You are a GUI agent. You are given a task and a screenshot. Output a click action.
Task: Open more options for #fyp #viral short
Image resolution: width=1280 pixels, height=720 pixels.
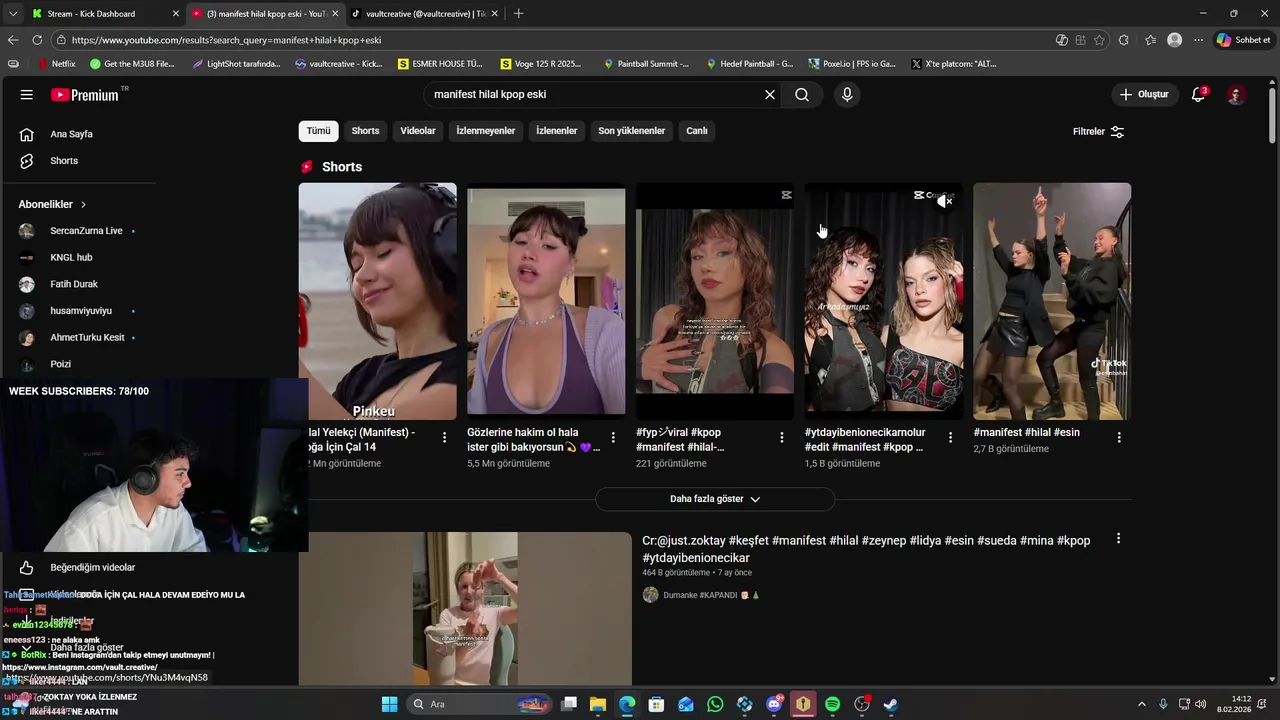(782, 438)
